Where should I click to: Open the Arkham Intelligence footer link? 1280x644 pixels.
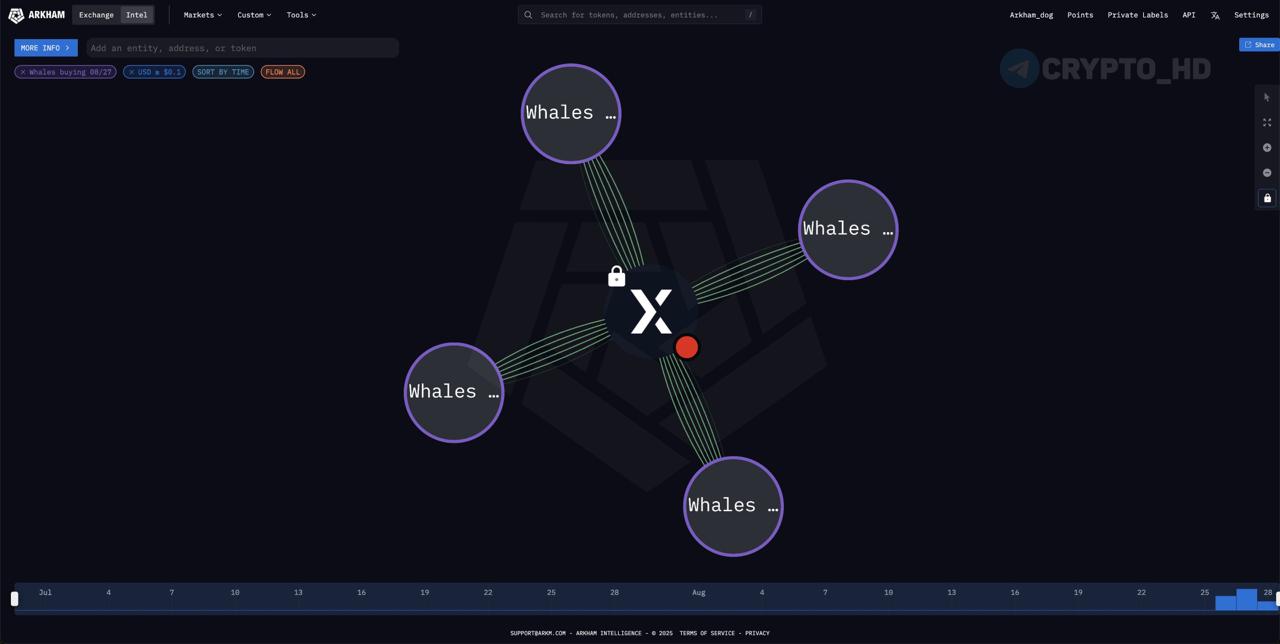coord(609,633)
